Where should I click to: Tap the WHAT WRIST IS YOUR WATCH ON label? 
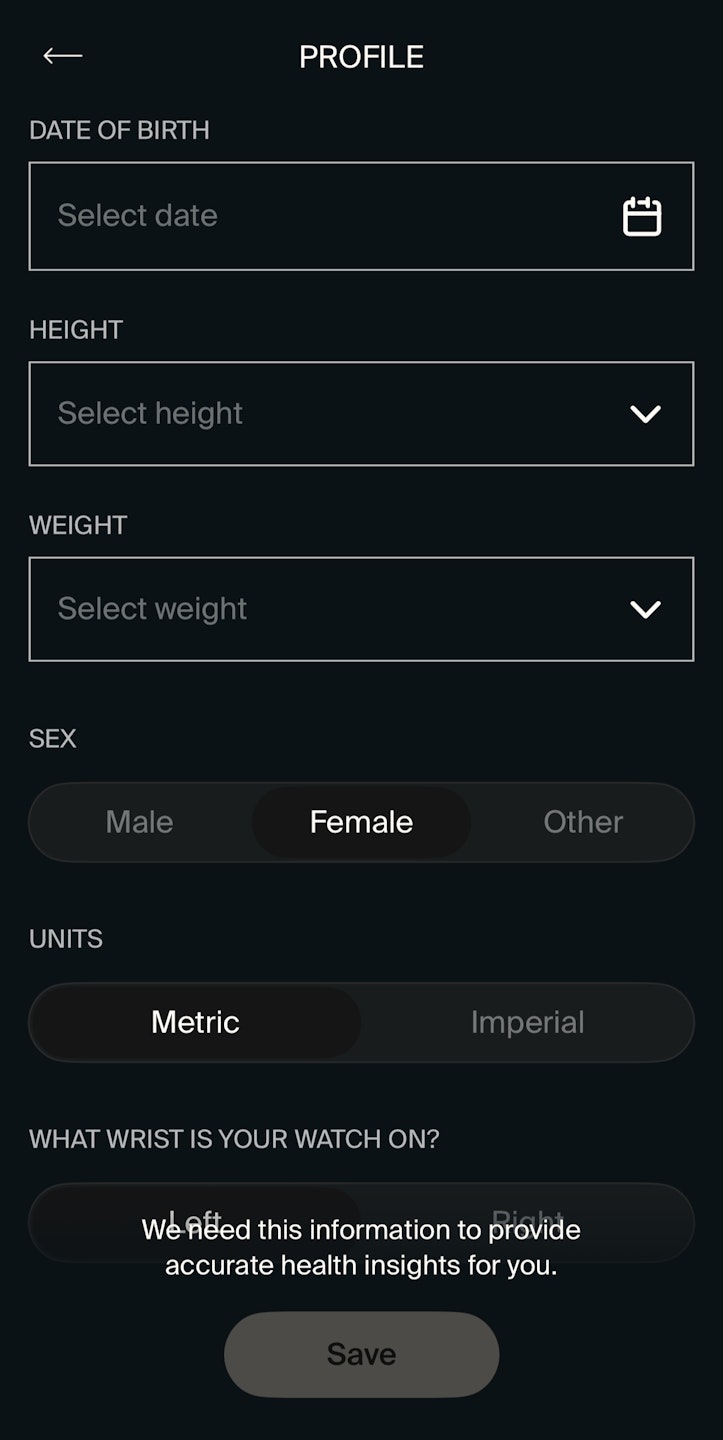coord(234,1139)
